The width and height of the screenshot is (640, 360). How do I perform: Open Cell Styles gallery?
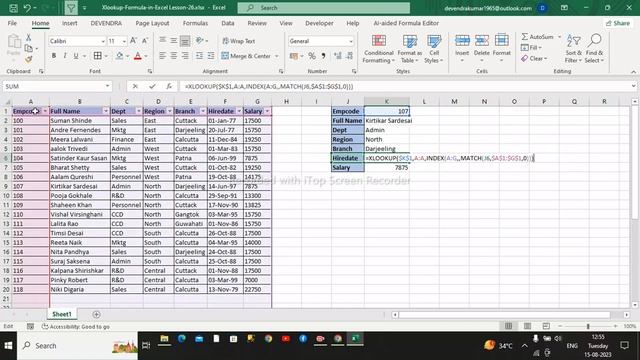click(x=434, y=49)
